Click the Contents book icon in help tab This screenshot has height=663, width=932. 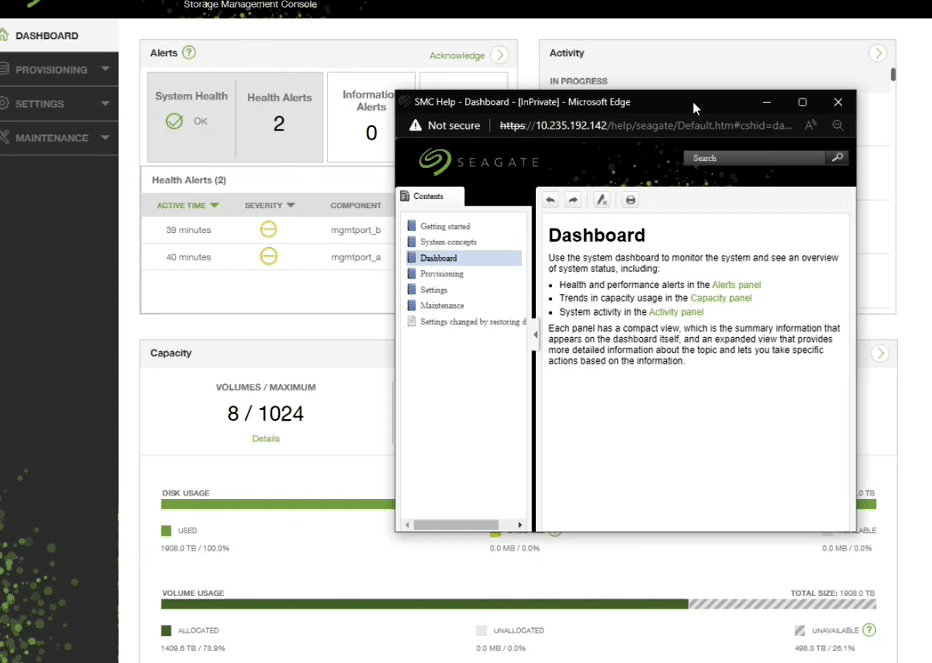point(405,196)
